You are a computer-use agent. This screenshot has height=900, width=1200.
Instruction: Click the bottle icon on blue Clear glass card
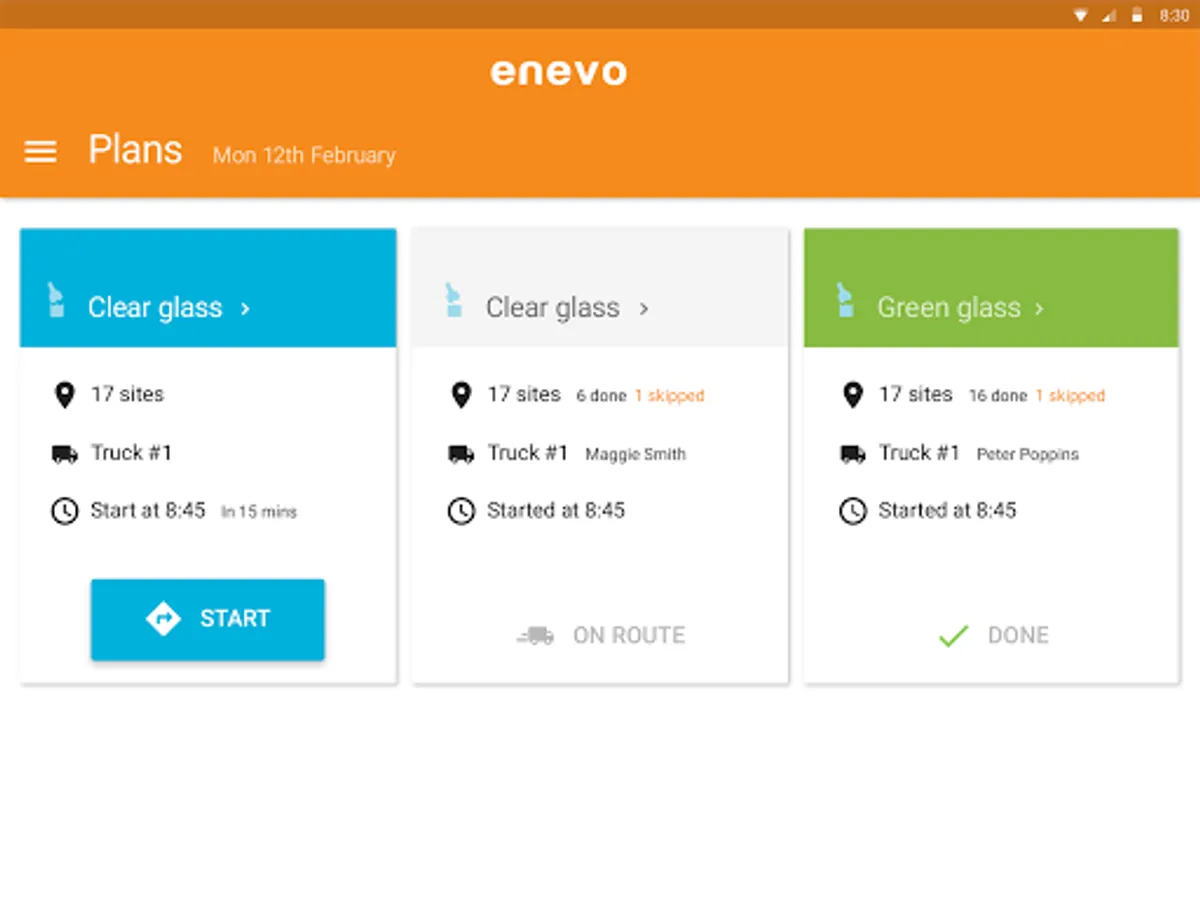[55, 300]
